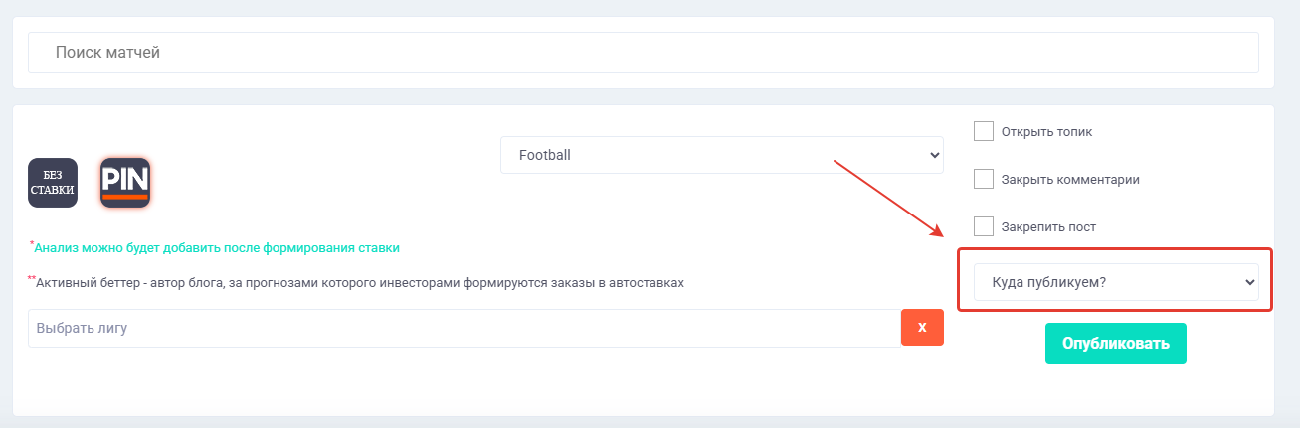Click the Активный беттер explanation text
Screen dimensions: 1300x428
359,283
